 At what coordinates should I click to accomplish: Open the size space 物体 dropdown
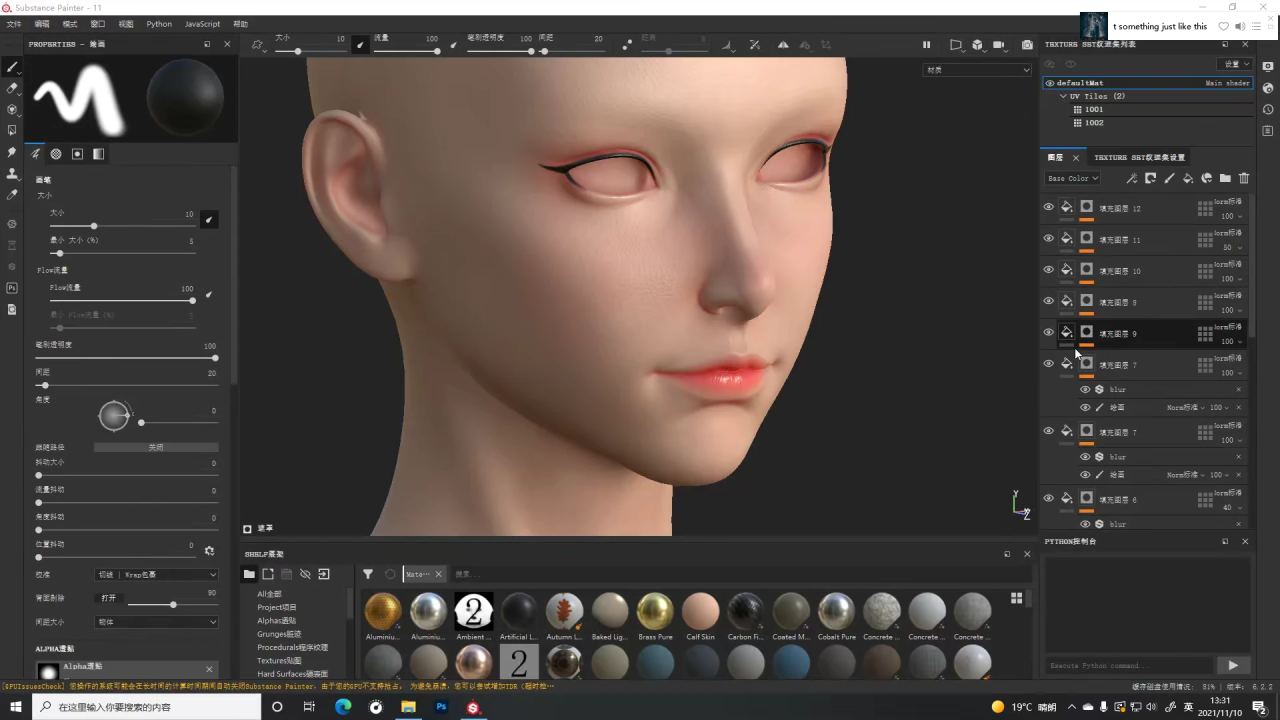(x=156, y=622)
